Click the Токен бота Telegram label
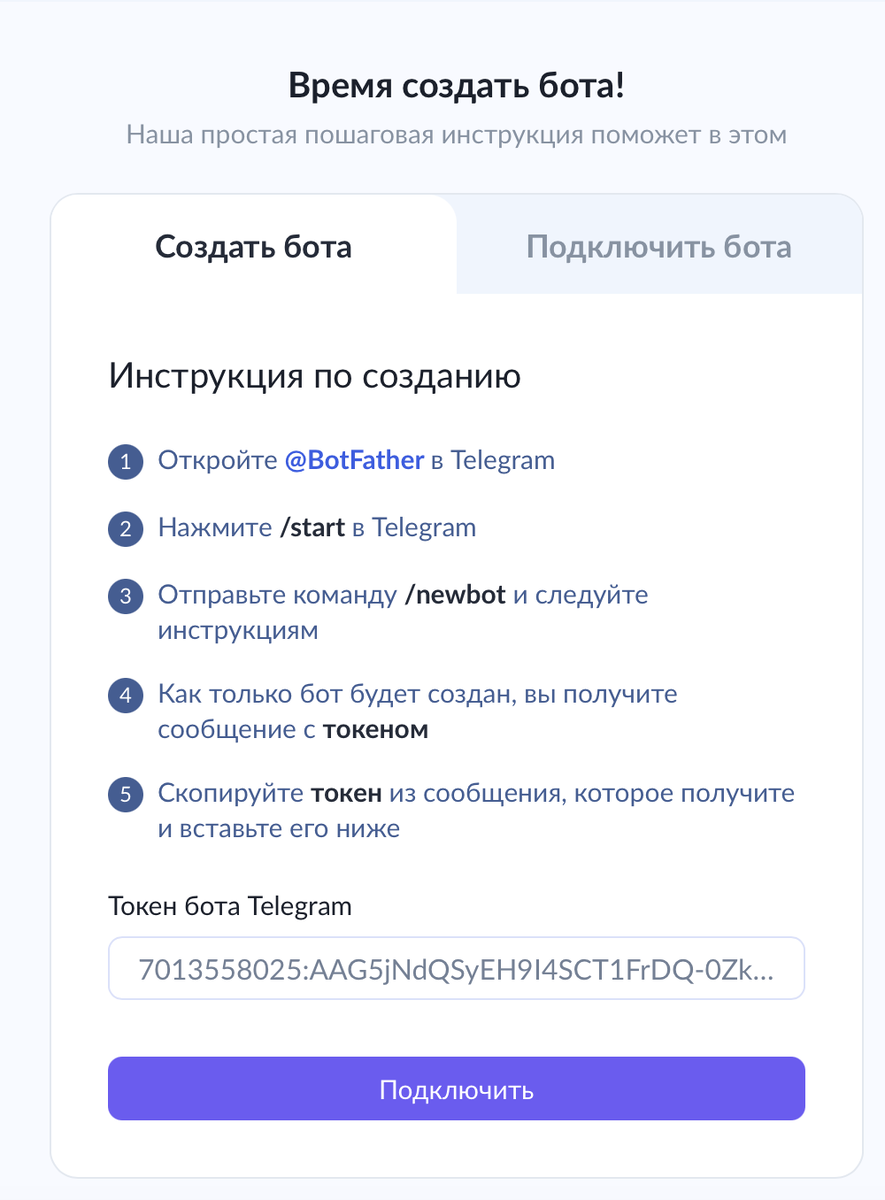Viewport: 885px width, 1200px height. point(230,906)
